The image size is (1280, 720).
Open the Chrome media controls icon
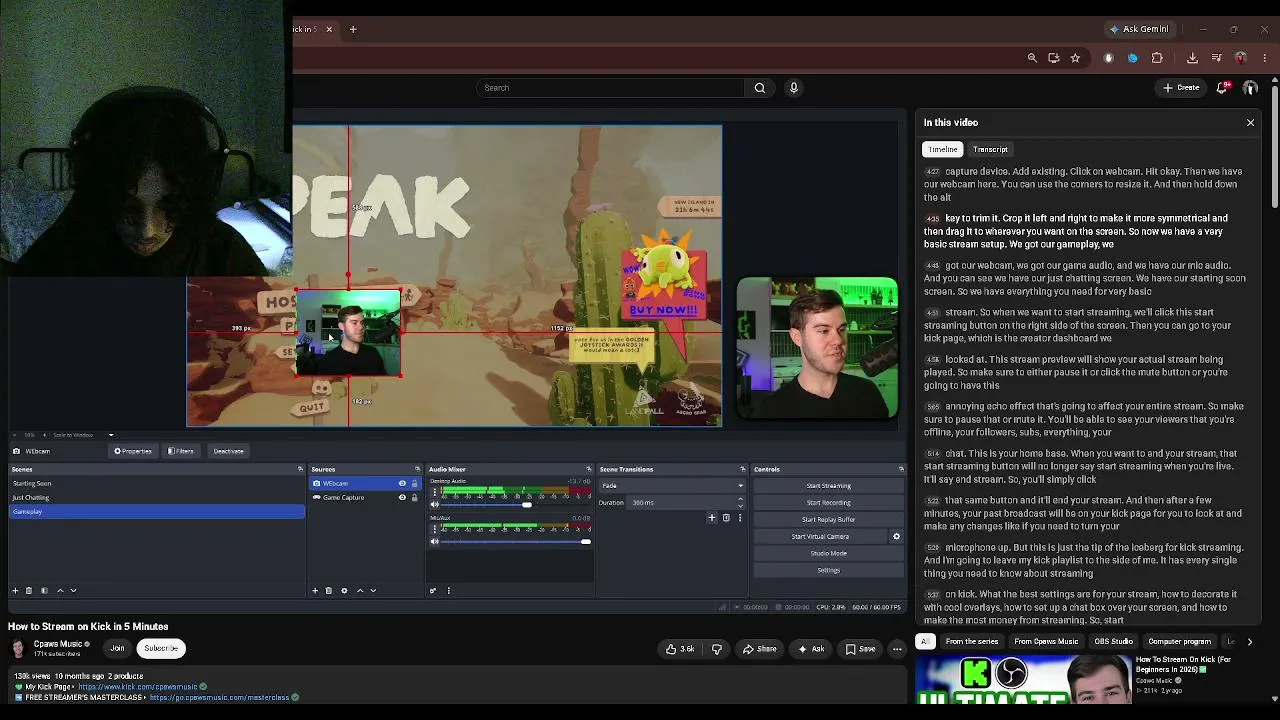pos(1216,58)
